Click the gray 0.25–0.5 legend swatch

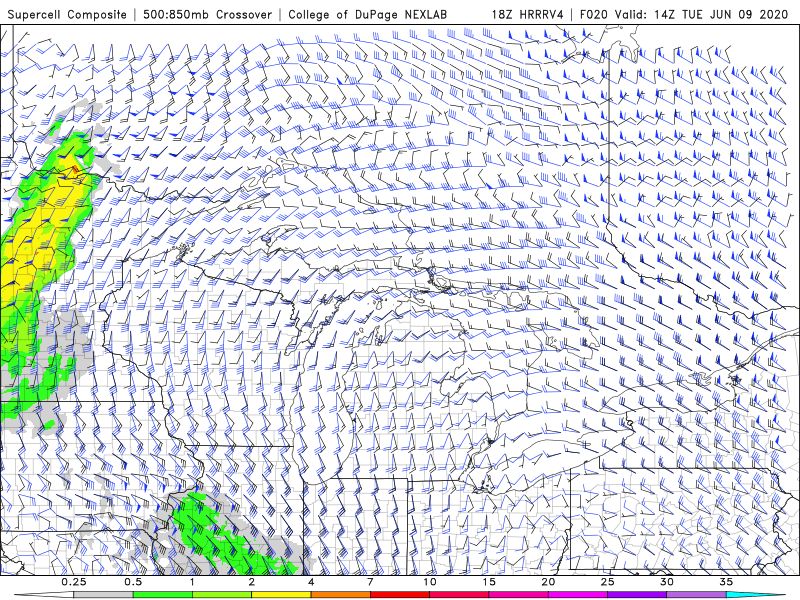[x=103, y=595]
